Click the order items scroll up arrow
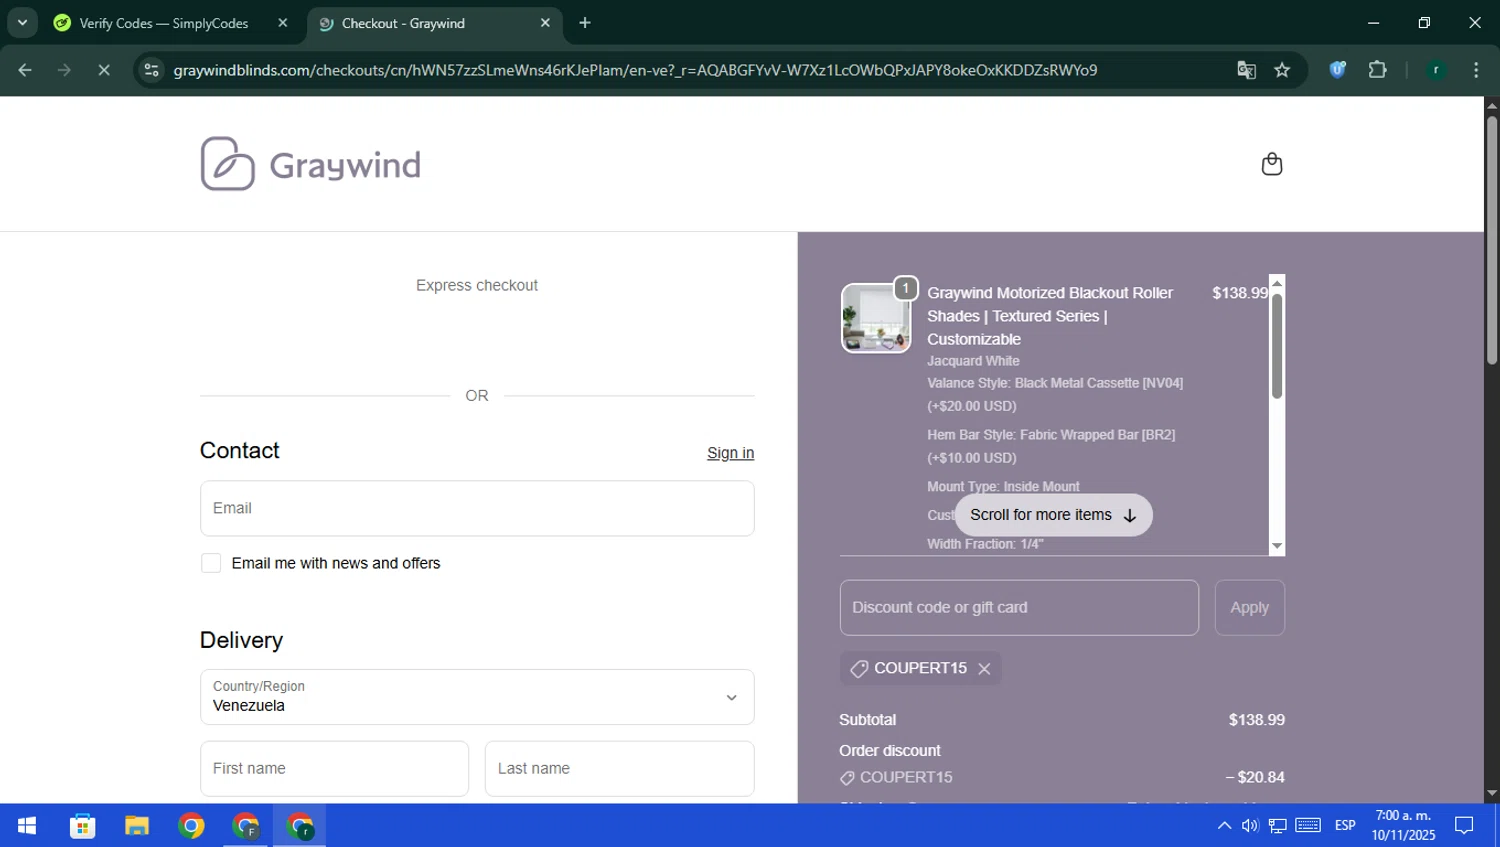Viewport: 1500px width, 847px height. point(1276,283)
